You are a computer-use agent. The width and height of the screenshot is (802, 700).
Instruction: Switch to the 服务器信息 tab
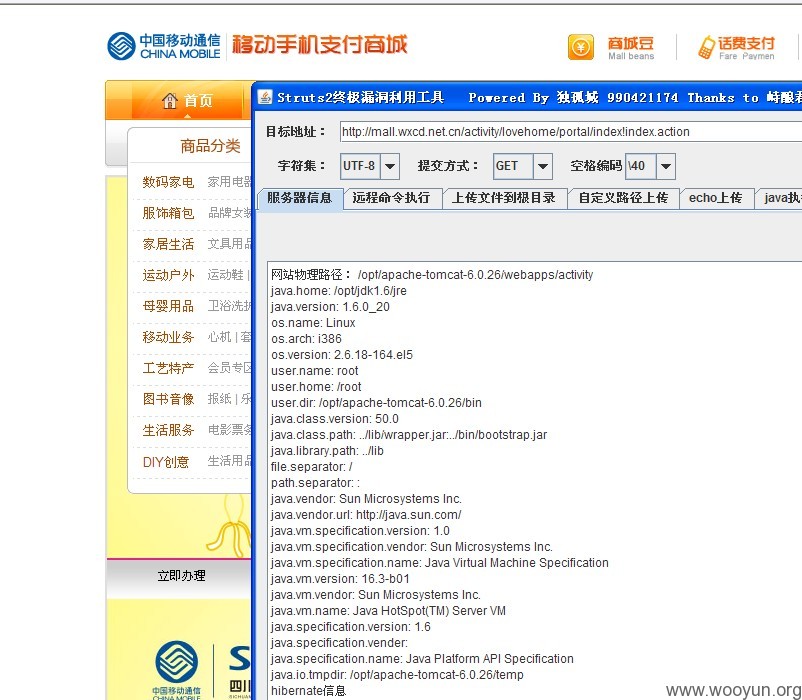(x=300, y=198)
